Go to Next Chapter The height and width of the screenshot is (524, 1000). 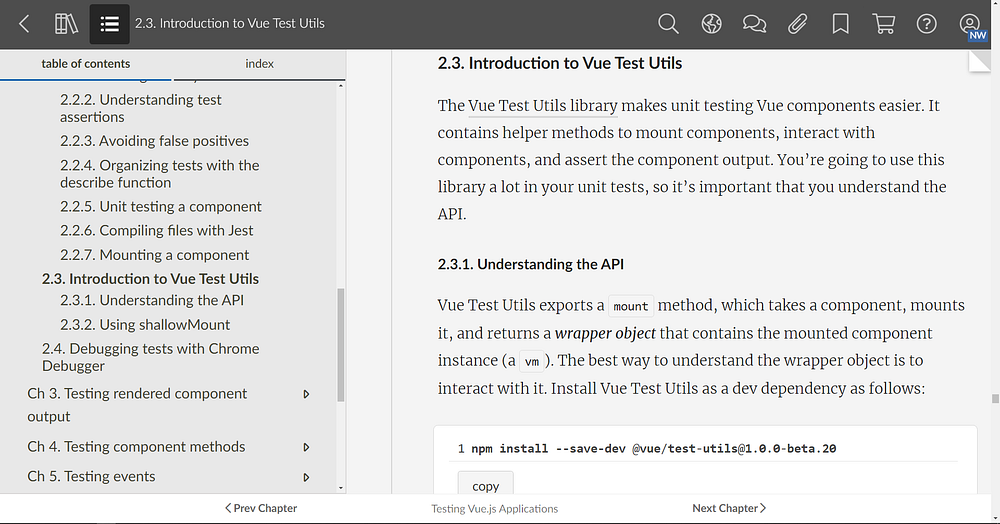(x=729, y=508)
